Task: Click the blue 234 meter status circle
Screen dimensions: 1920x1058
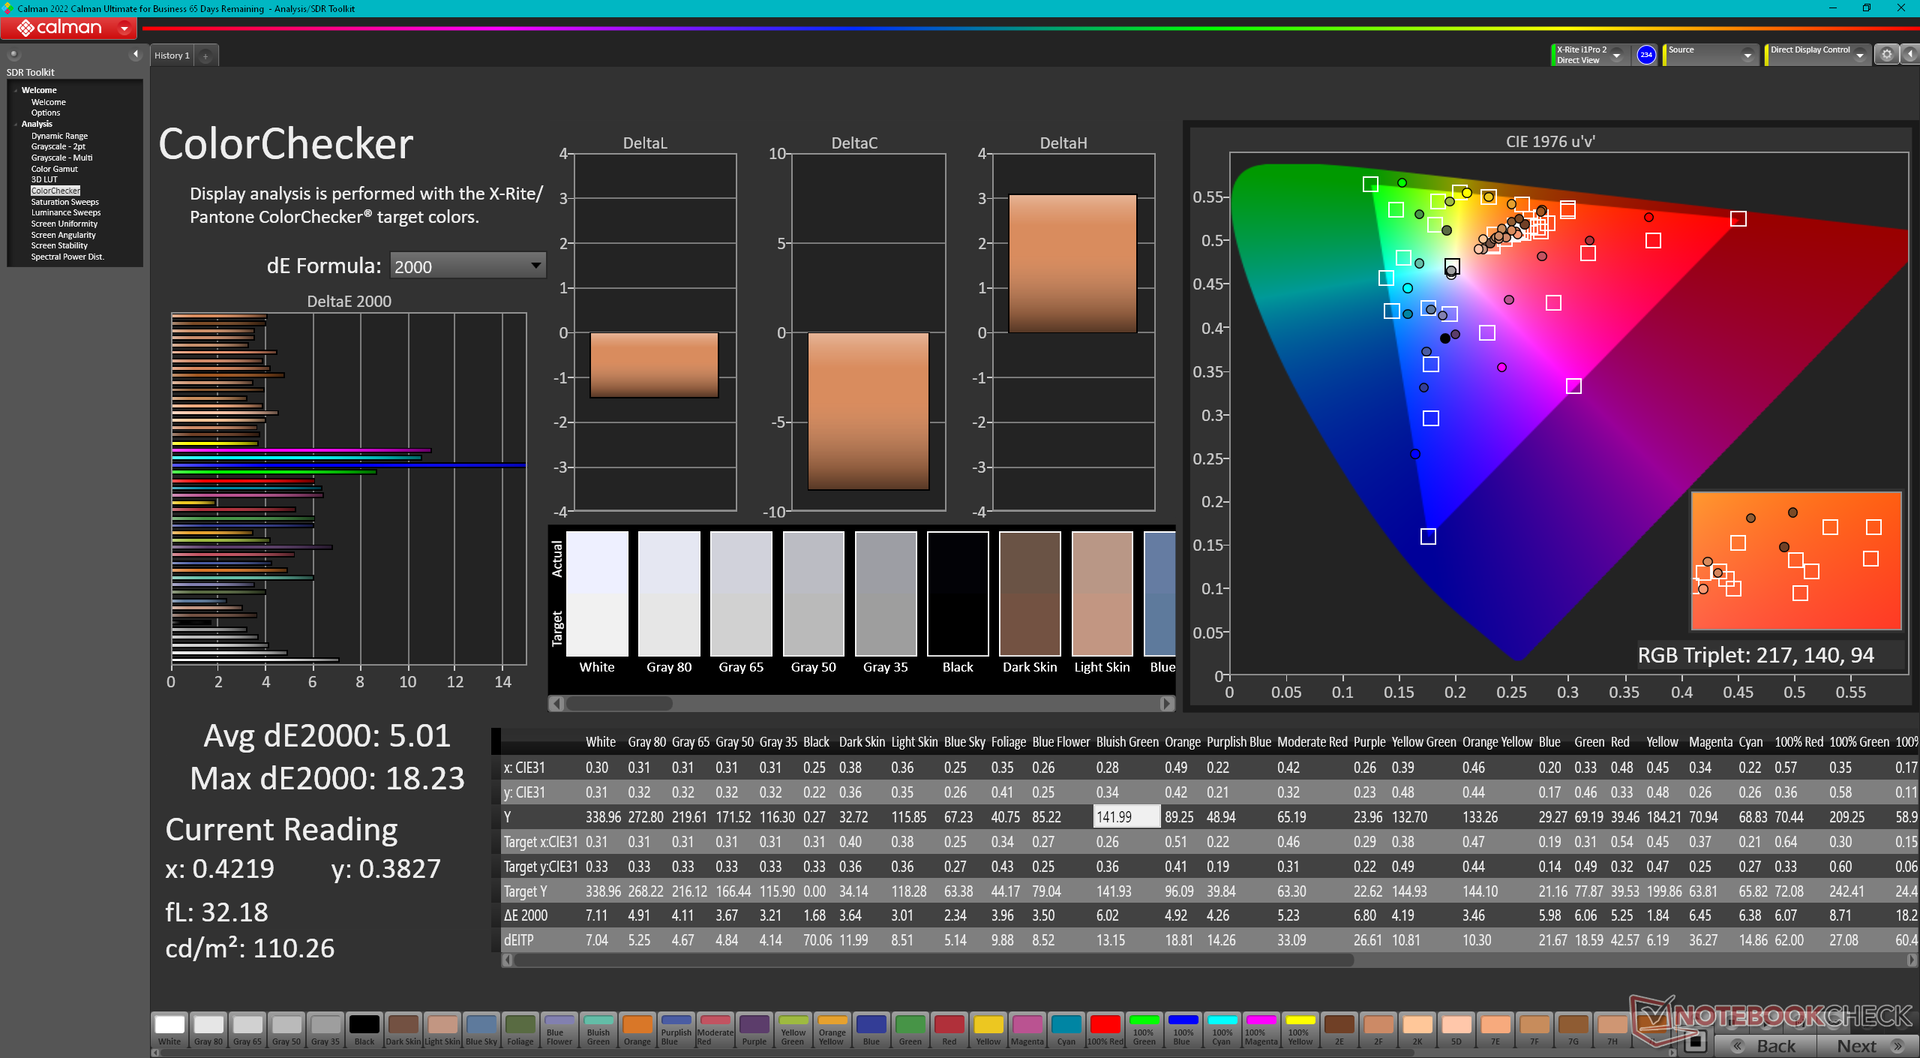Action: [x=1646, y=55]
